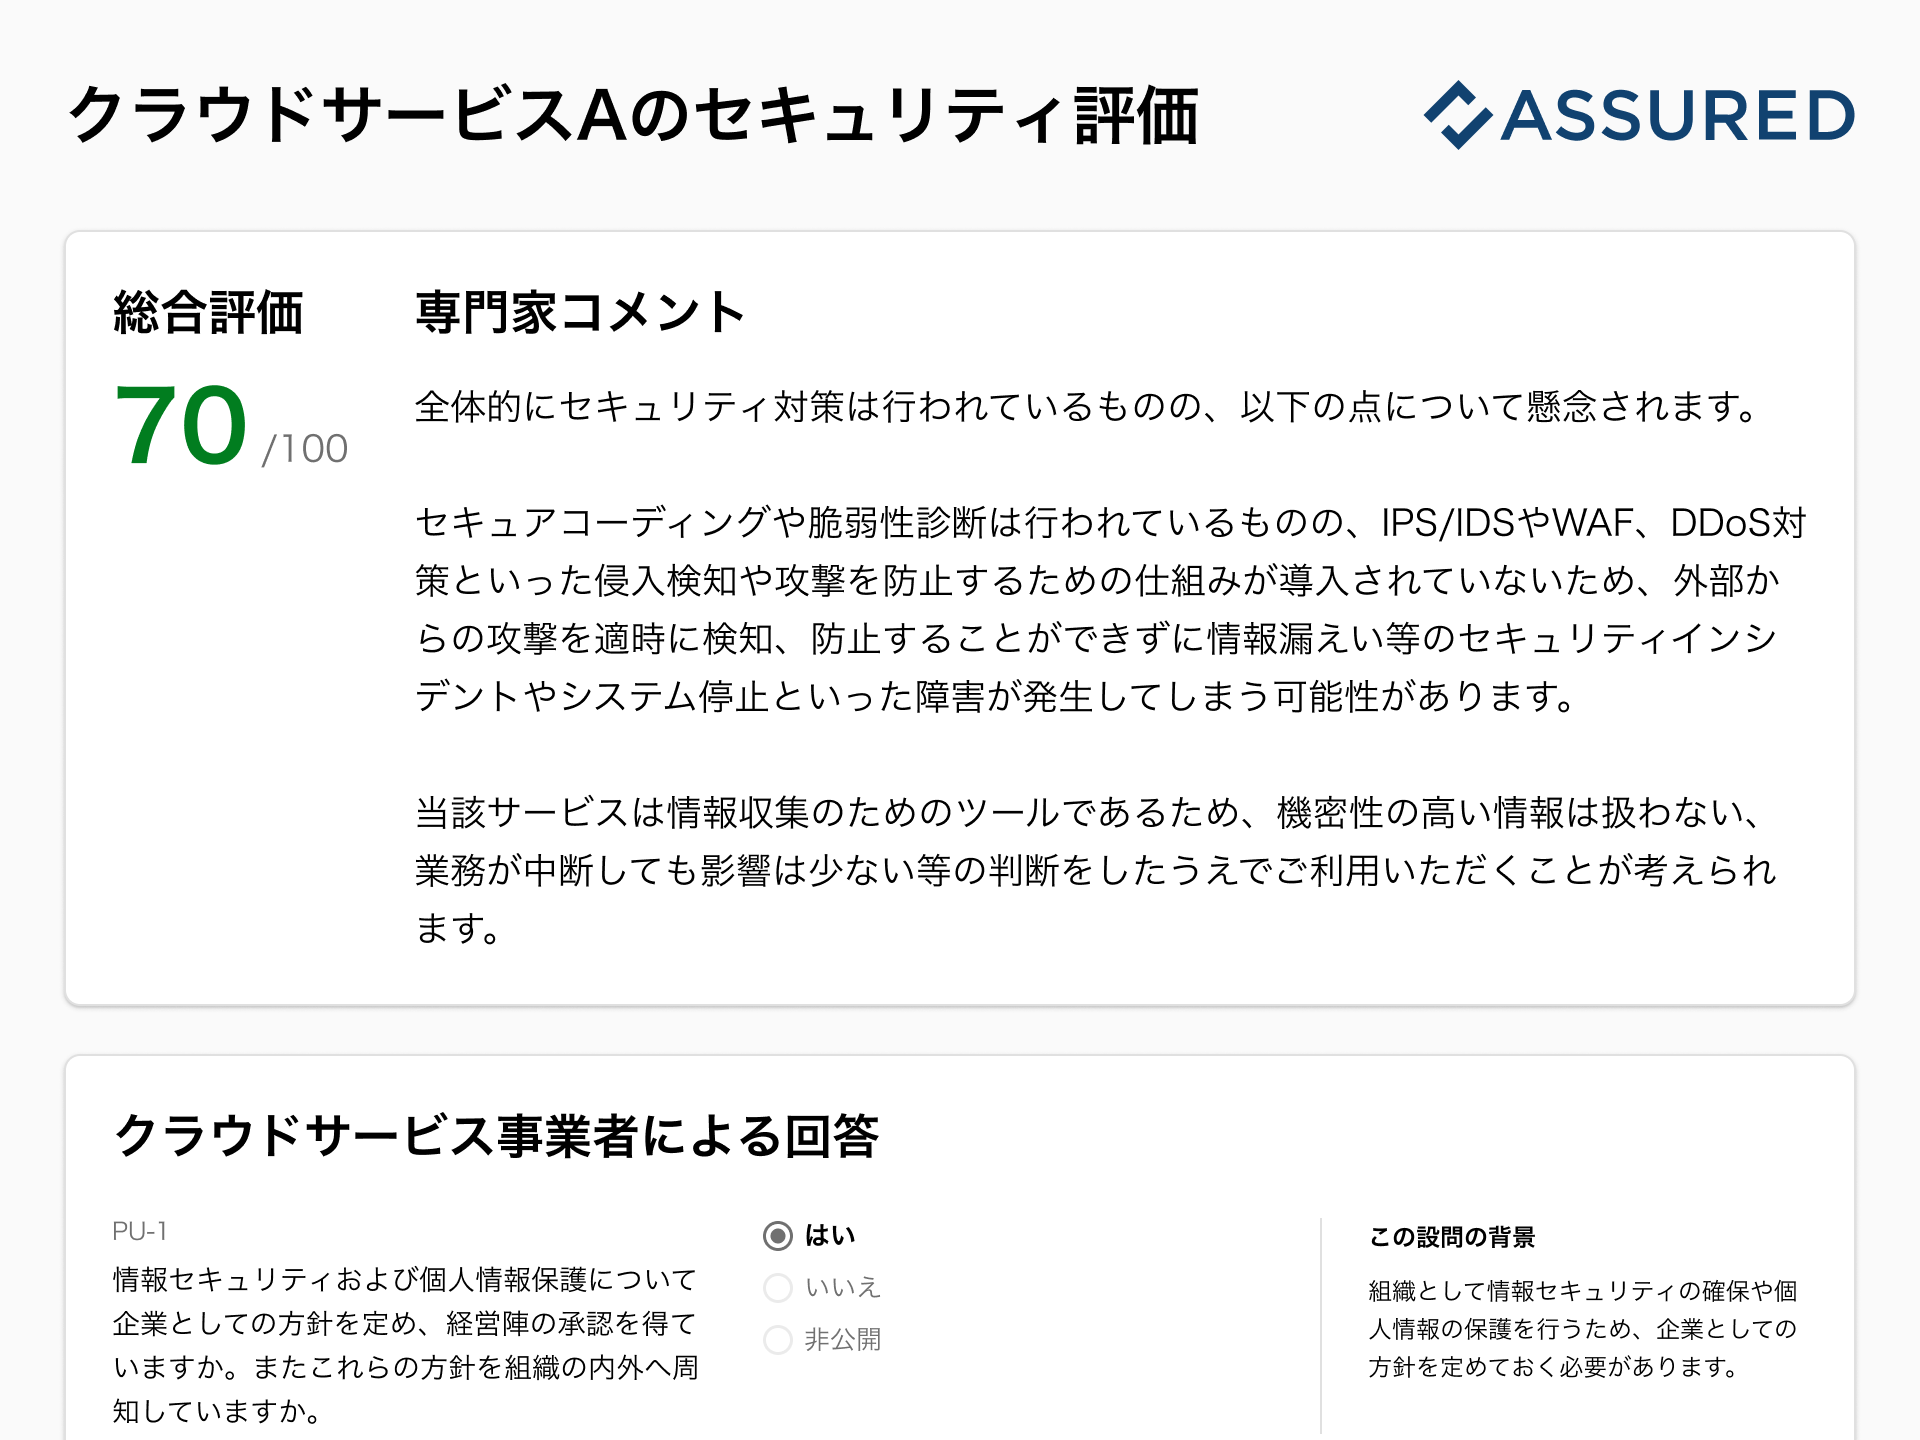Click the 専門家コメント heading

pyautogui.click(x=580, y=312)
